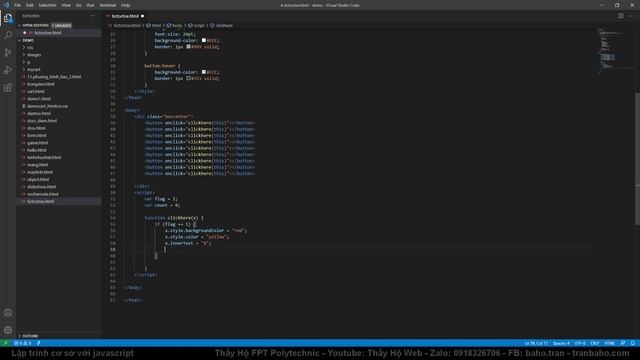
Task: Click background-color swatch under button:hover rule
Action: [204, 72]
